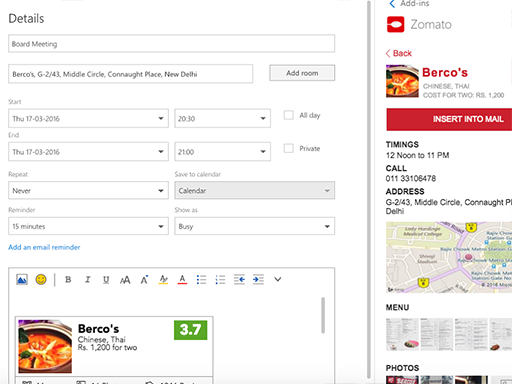This screenshot has width=512, height=384.
Task: Click the increase font size icon
Action: point(144,280)
